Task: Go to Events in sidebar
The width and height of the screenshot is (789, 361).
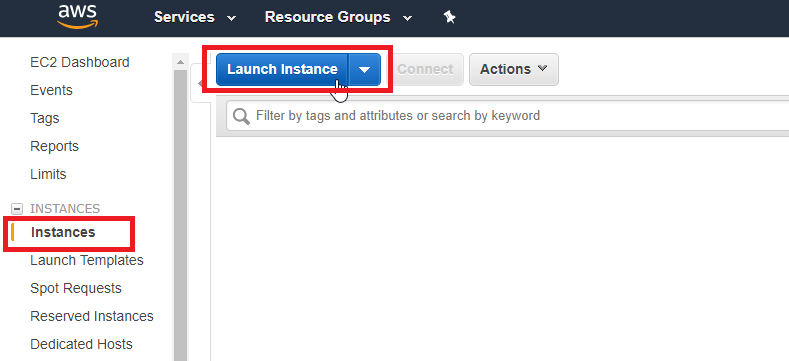Action: coord(51,91)
